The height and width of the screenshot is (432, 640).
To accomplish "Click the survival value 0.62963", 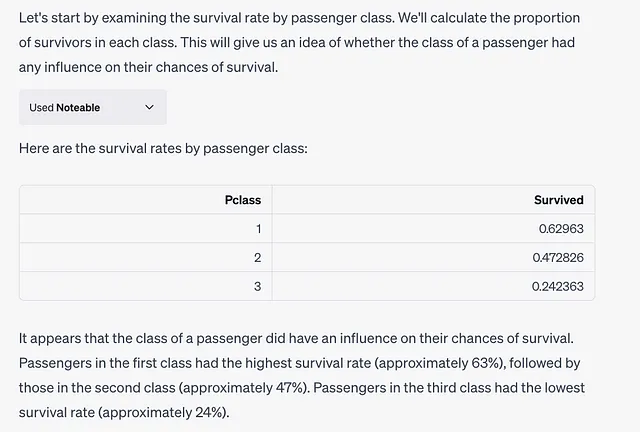I will (561, 229).
